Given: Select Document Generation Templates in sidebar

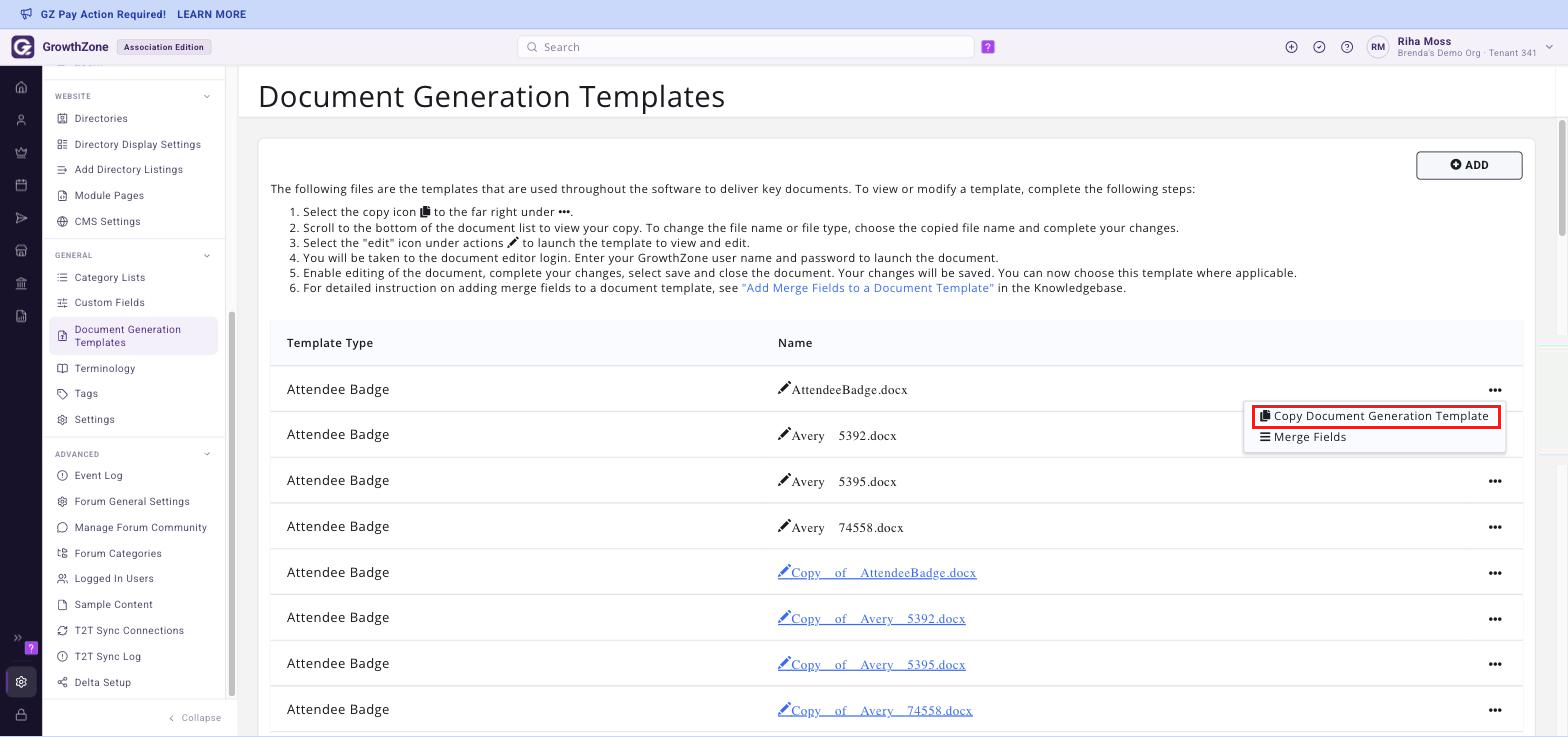Looking at the screenshot, I should (133, 336).
